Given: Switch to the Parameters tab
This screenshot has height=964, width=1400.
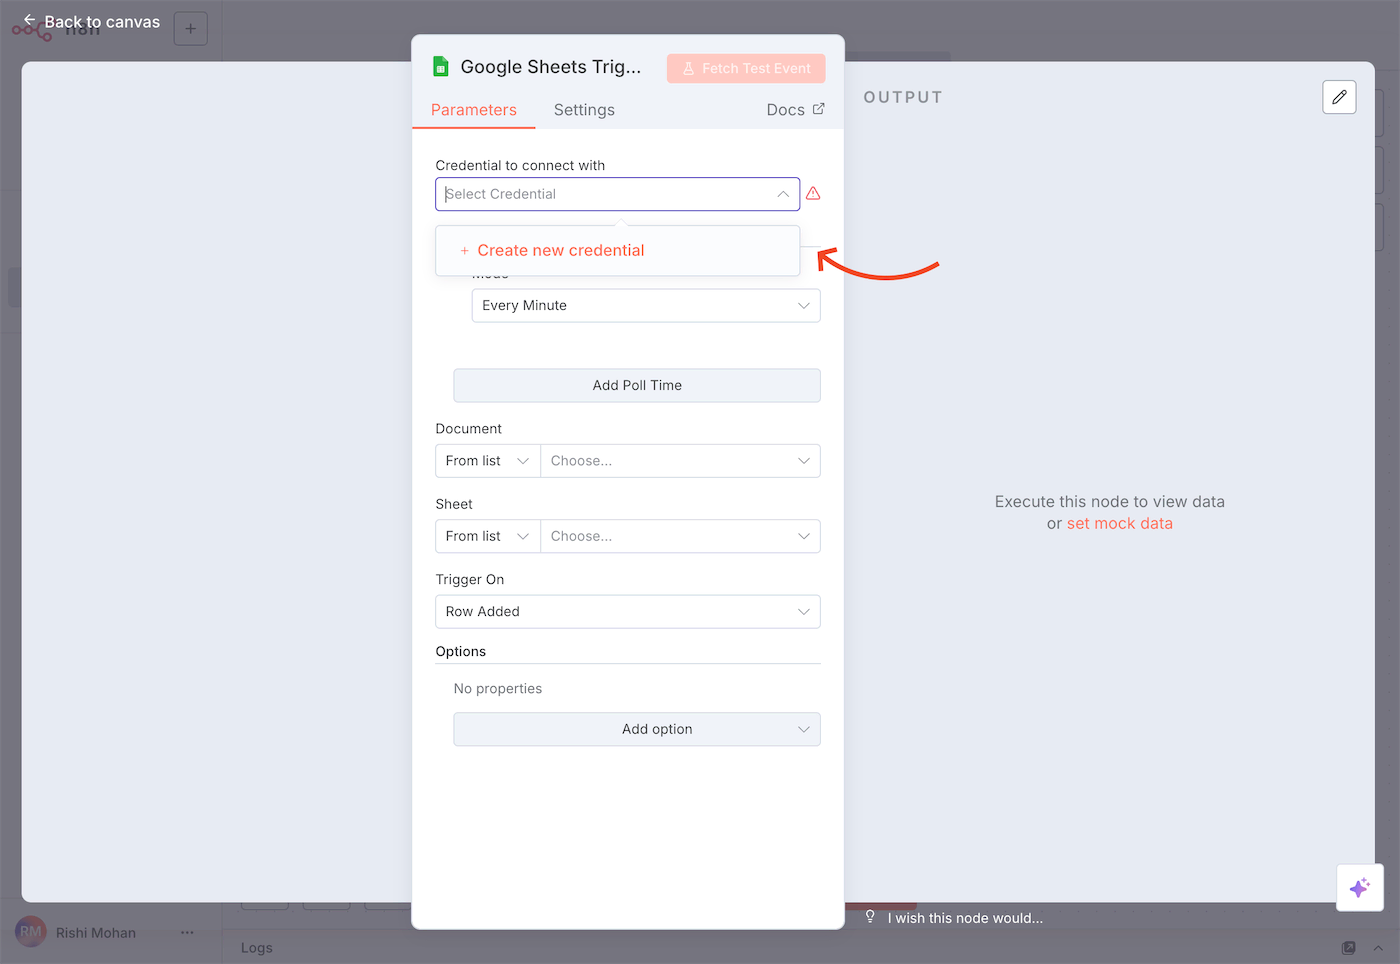Looking at the screenshot, I should click(474, 110).
